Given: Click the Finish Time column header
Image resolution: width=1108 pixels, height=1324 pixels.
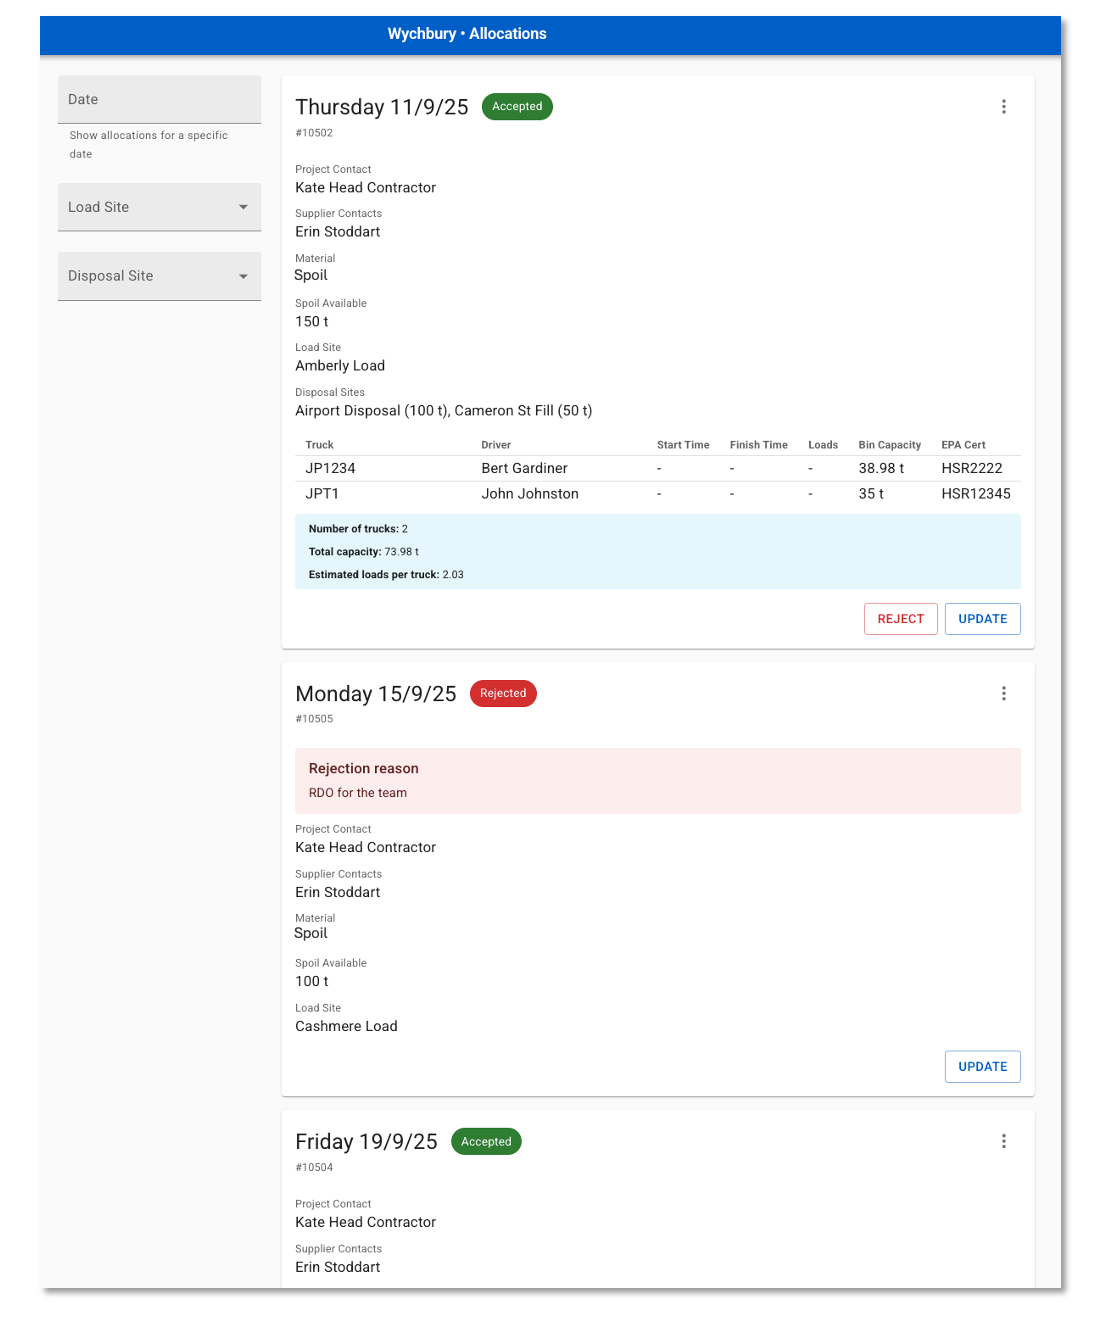Looking at the screenshot, I should [x=758, y=445].
